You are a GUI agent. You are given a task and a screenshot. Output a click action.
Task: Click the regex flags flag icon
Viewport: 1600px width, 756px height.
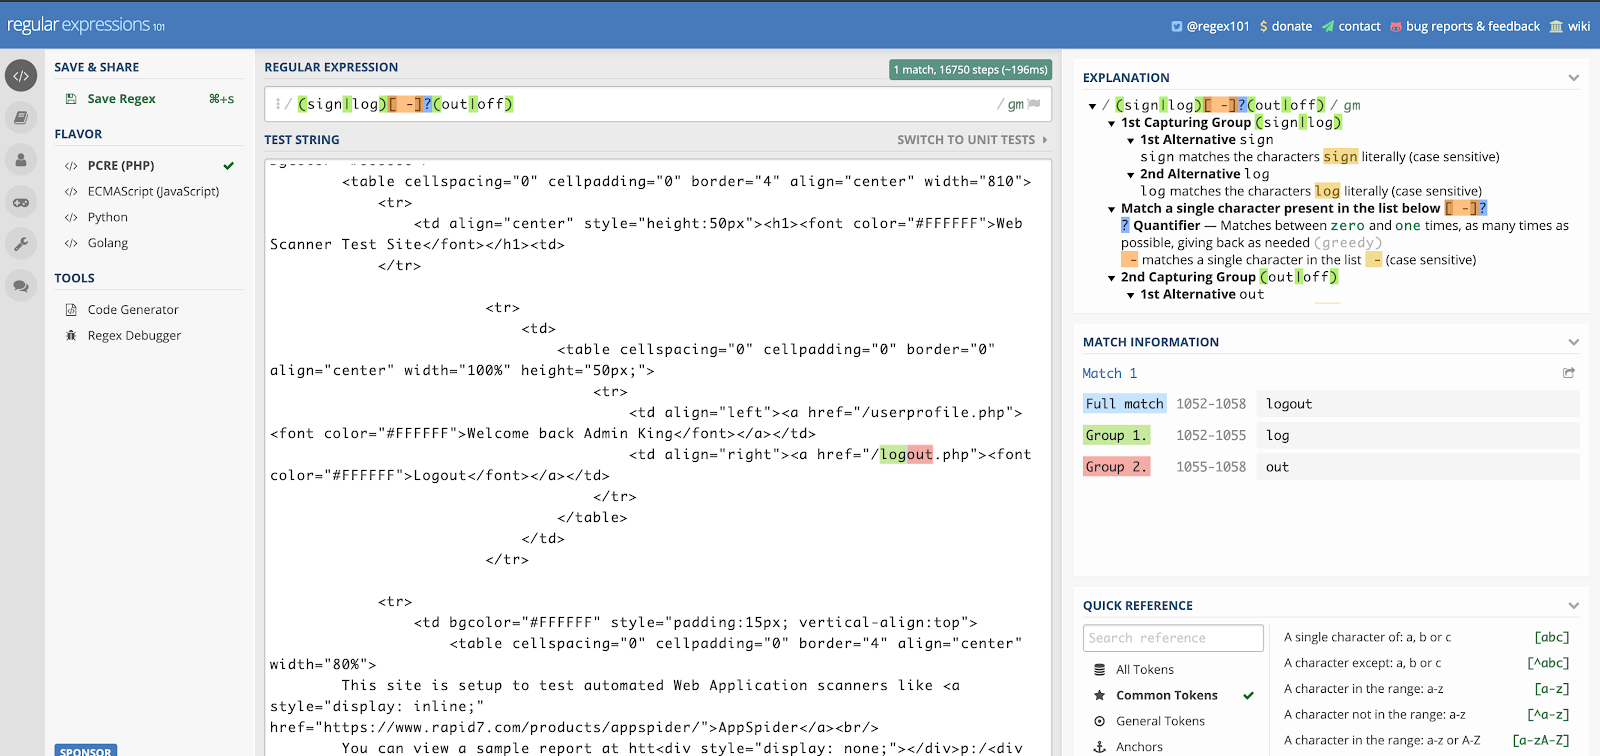click(1034, 104)
